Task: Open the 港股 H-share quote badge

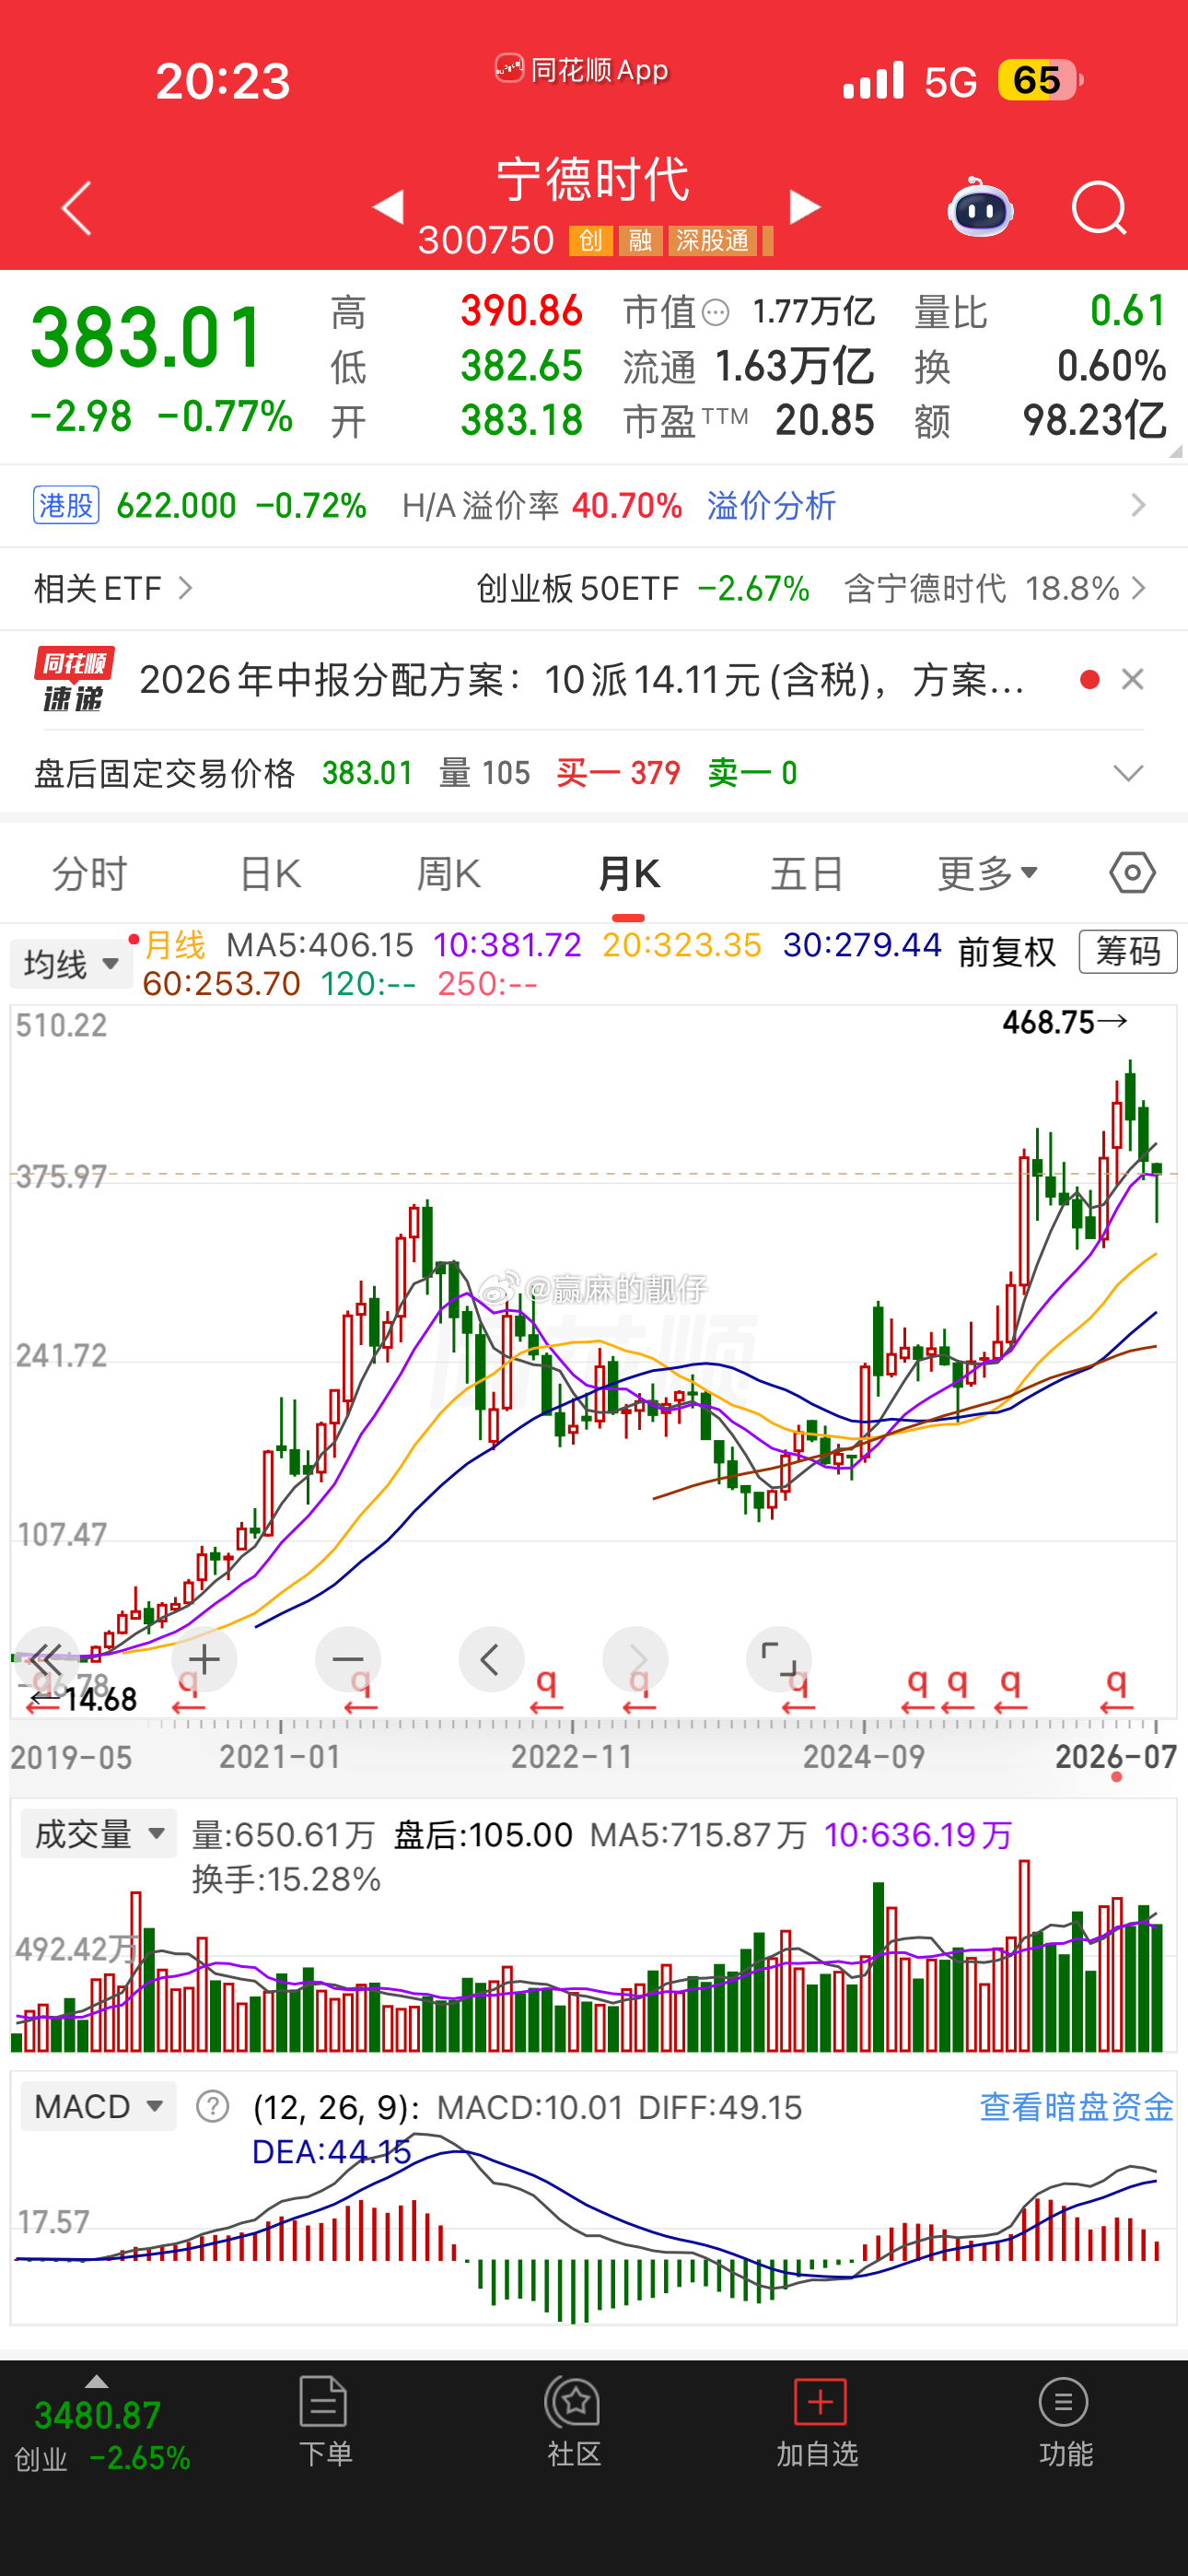Action: tap(66, 505)
